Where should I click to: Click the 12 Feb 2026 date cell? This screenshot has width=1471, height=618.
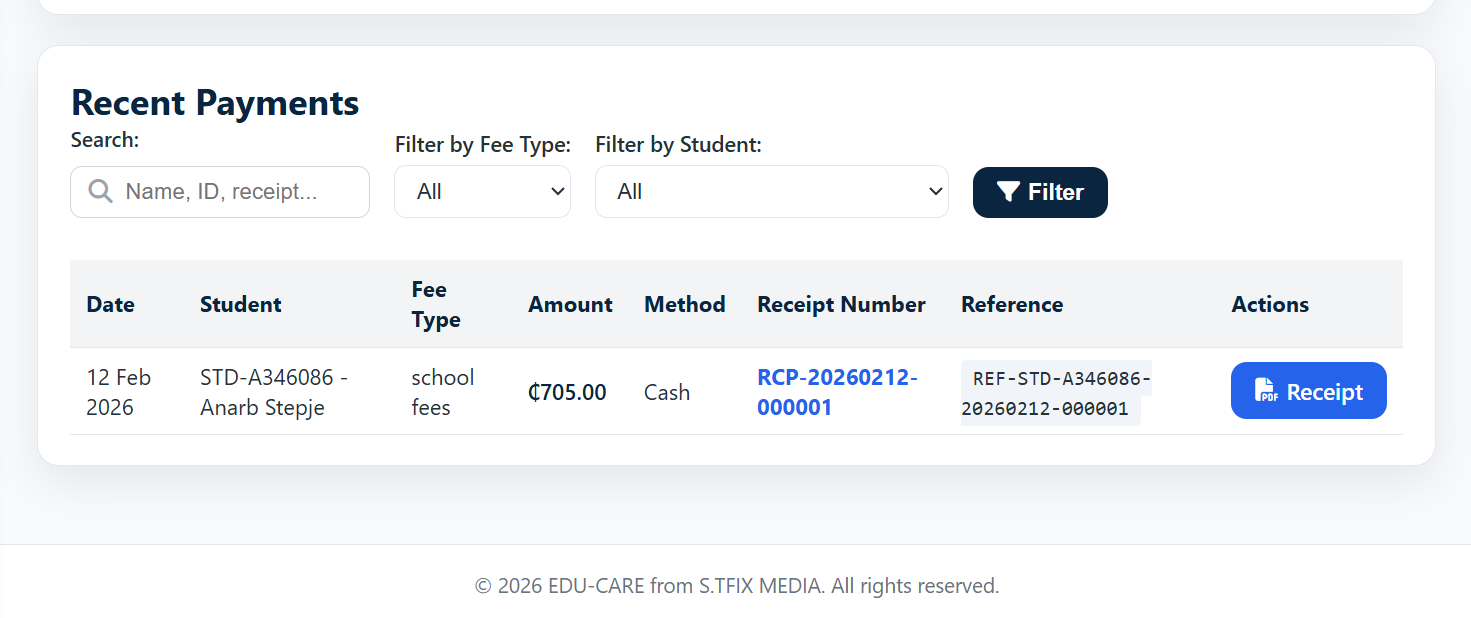pos(118,392)
